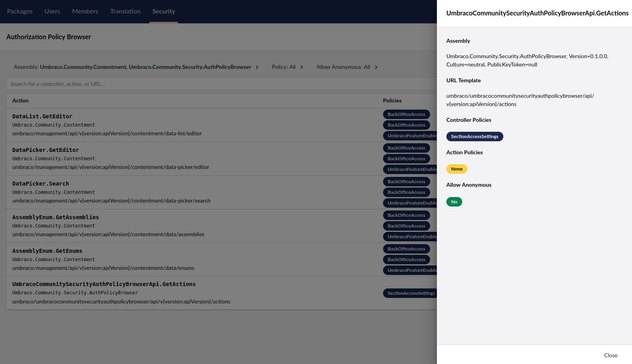The width and height of the screenshot is (632, 364).
Task: Select the Security tab
Action: pyautogui.click(x=164, y=11)
